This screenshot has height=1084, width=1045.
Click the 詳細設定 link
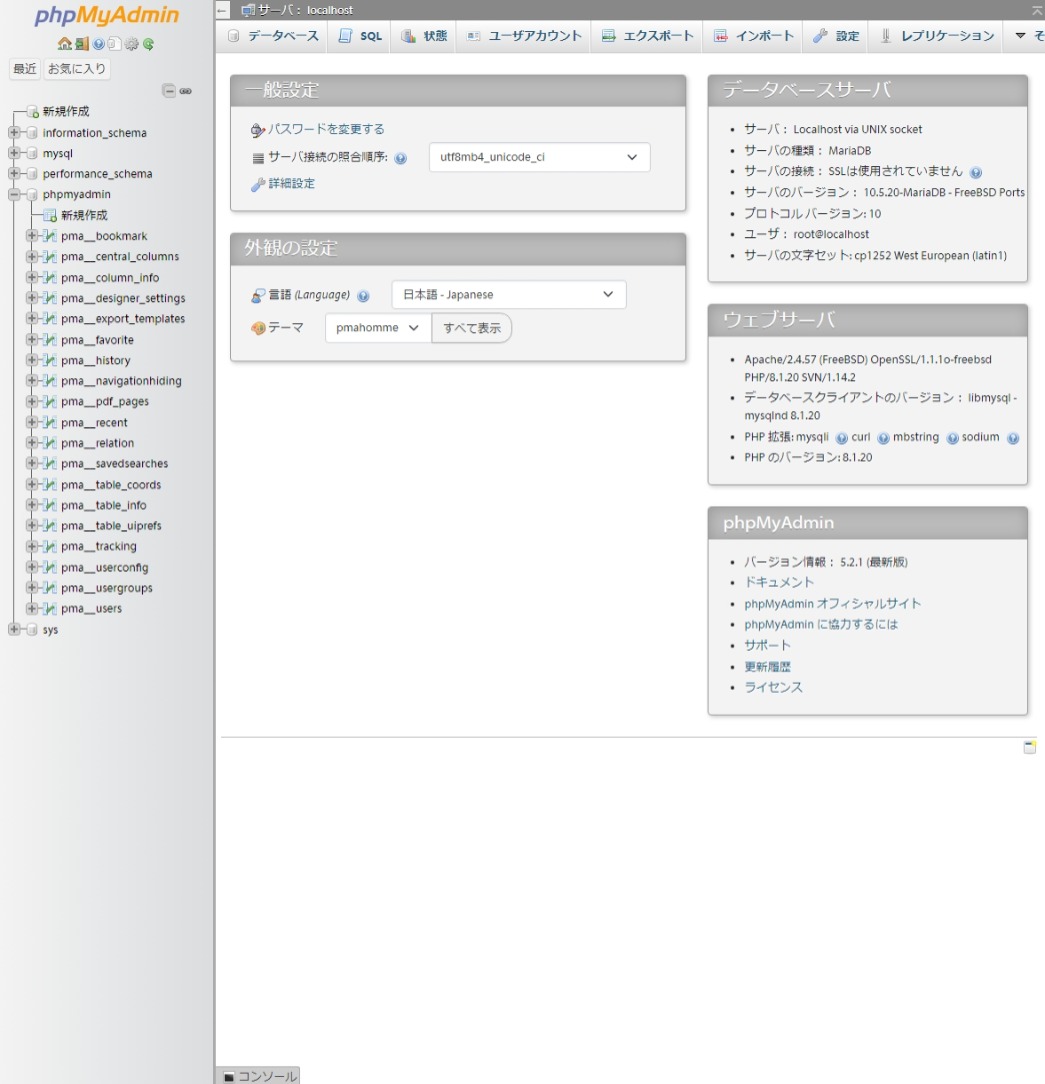pos(291,183)
